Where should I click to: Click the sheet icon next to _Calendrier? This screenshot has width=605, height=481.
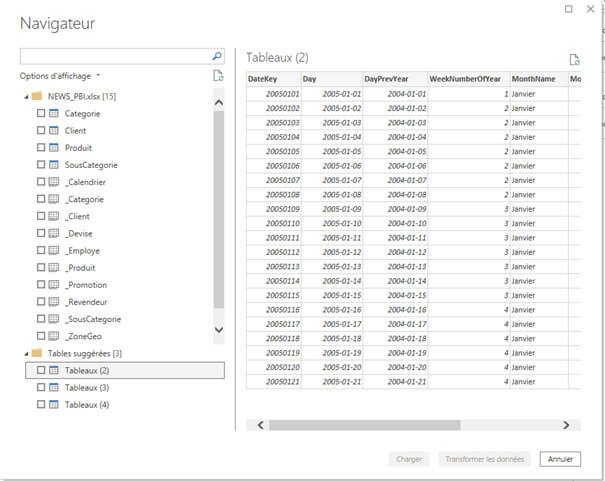54,182
